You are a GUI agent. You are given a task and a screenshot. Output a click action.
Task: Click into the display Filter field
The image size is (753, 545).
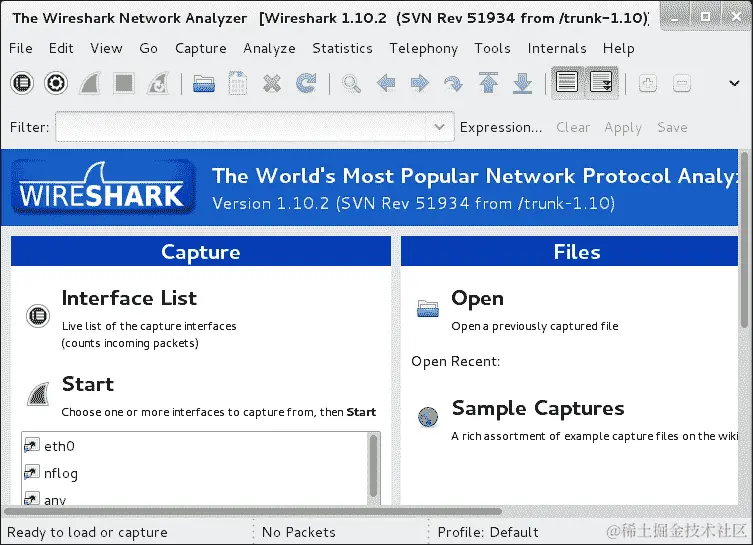241,127
